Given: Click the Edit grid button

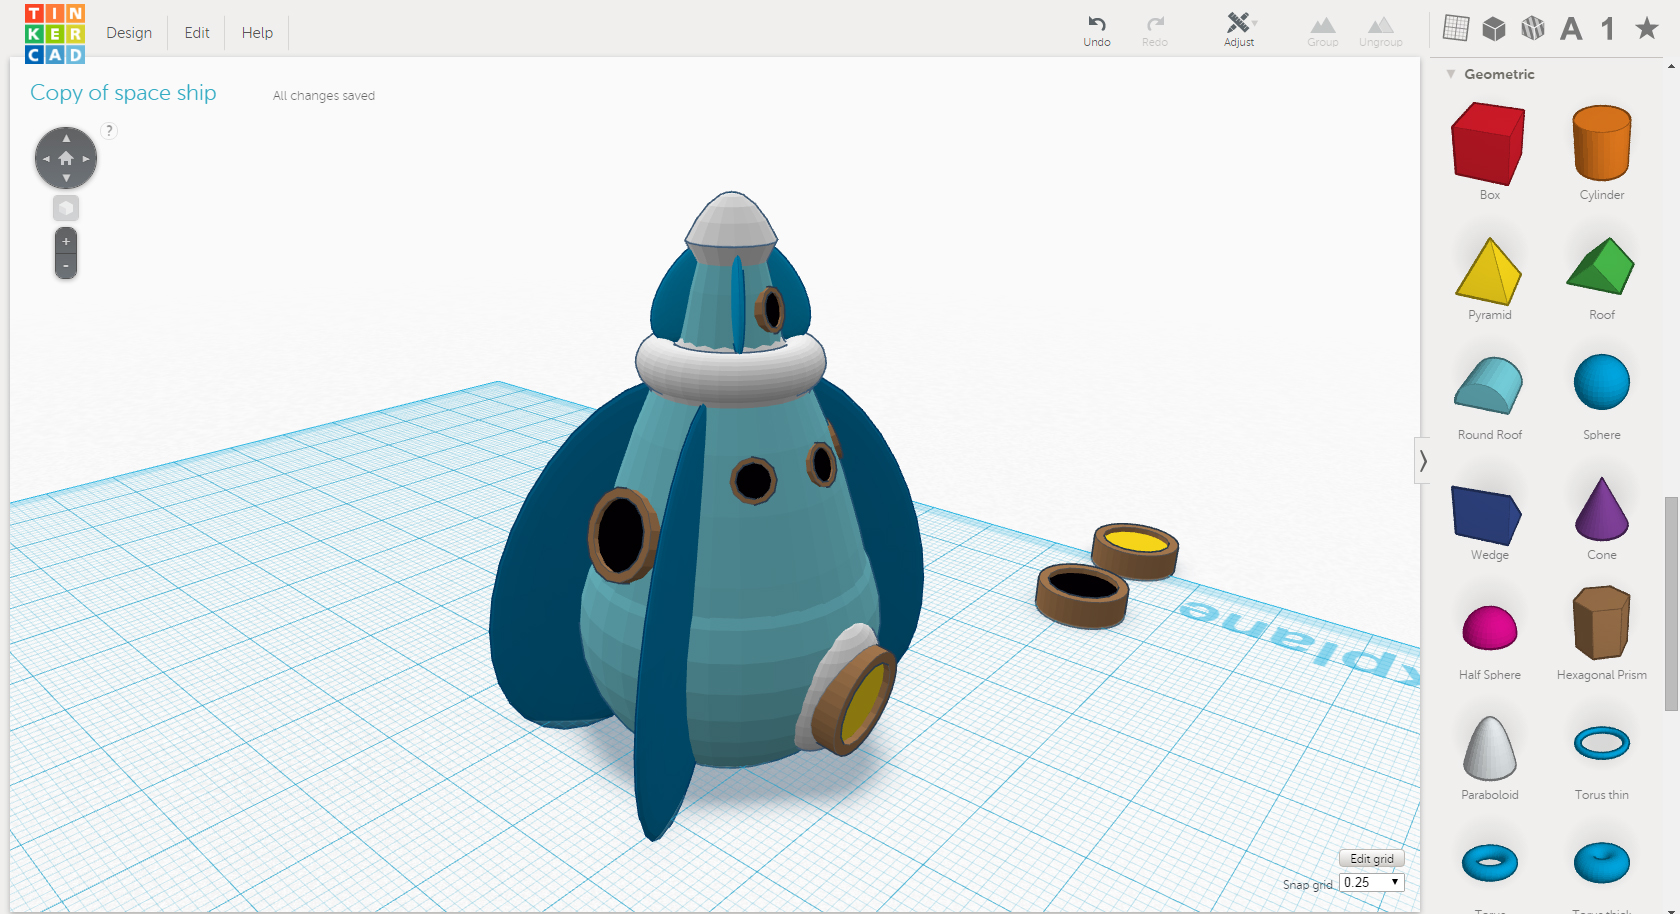Looking at the screenshot, I should click(x=1372, y=859).
